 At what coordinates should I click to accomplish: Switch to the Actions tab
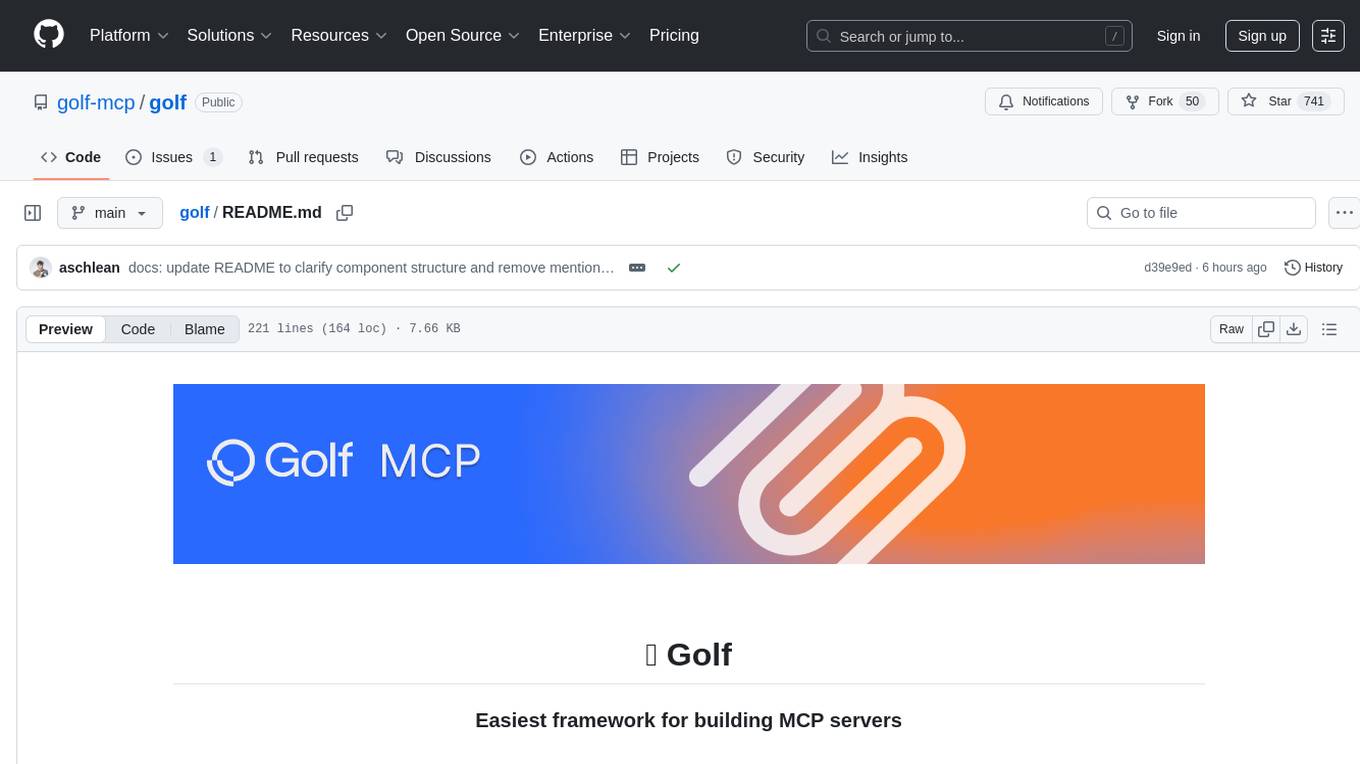click(x=557, y=157)
